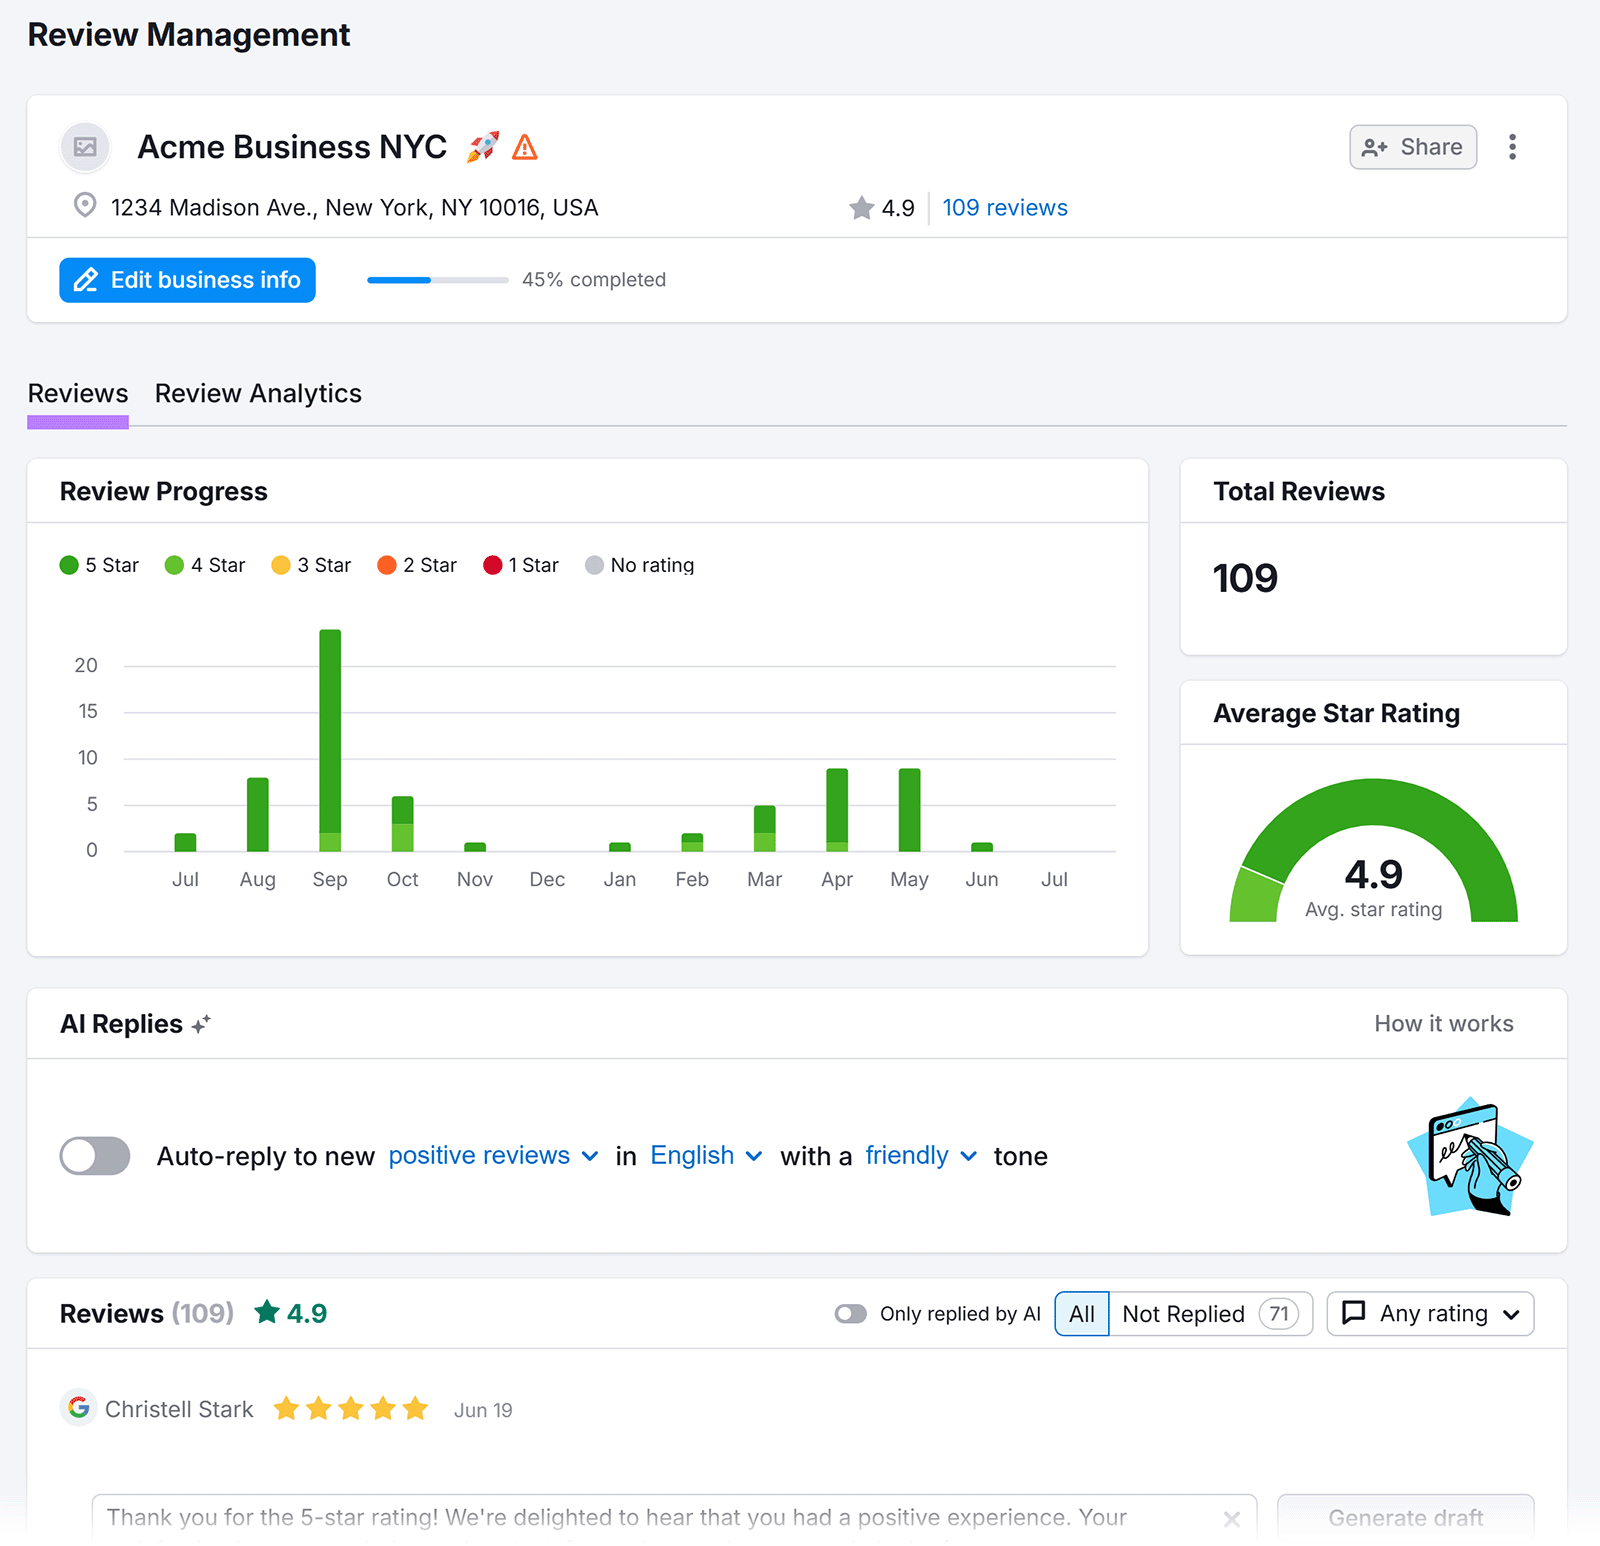Click the Google icon beside Christell Stark

(x=78, y=1409)
